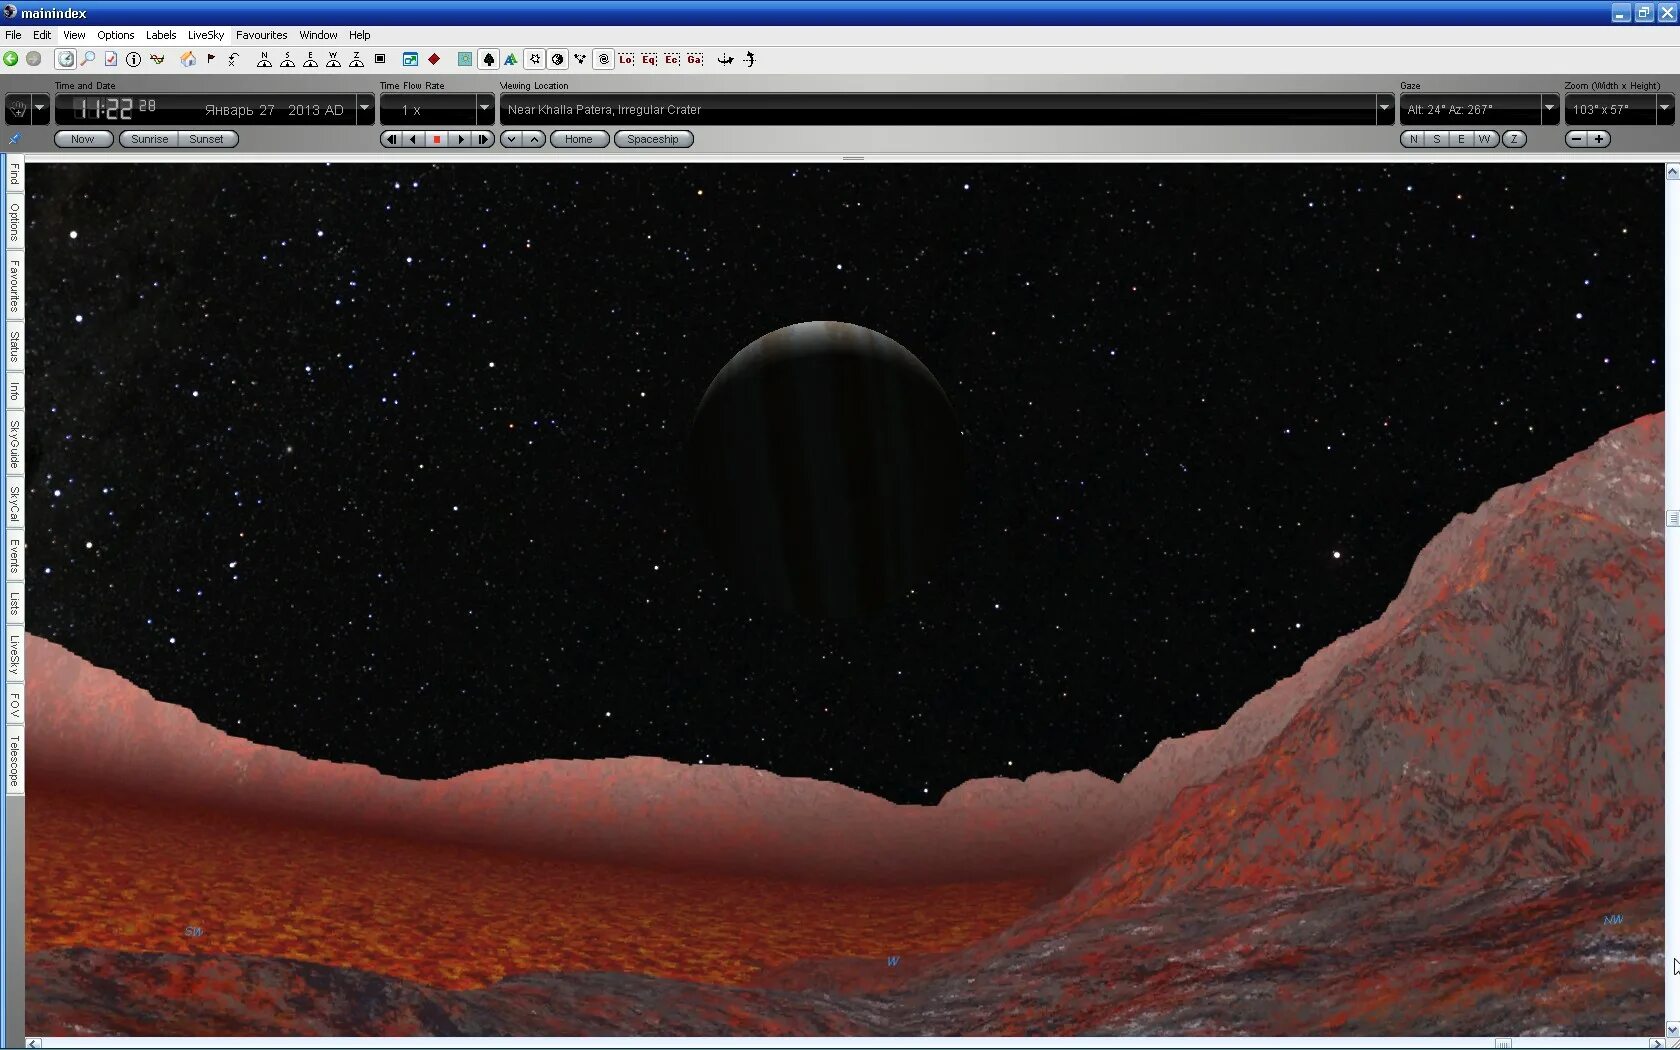The image size is (1680, 1050).
Task: Click the Sunrise button
Action: (x=150, y=139)
